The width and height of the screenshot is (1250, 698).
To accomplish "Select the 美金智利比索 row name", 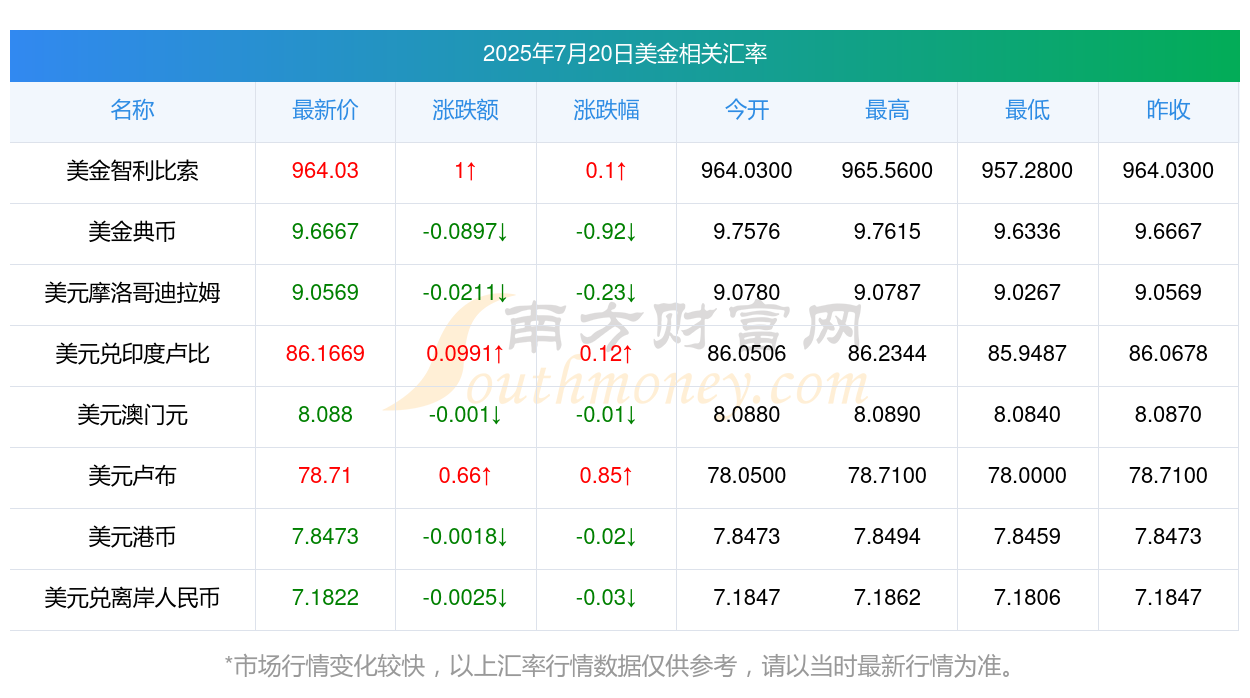I will click(132, 171).
